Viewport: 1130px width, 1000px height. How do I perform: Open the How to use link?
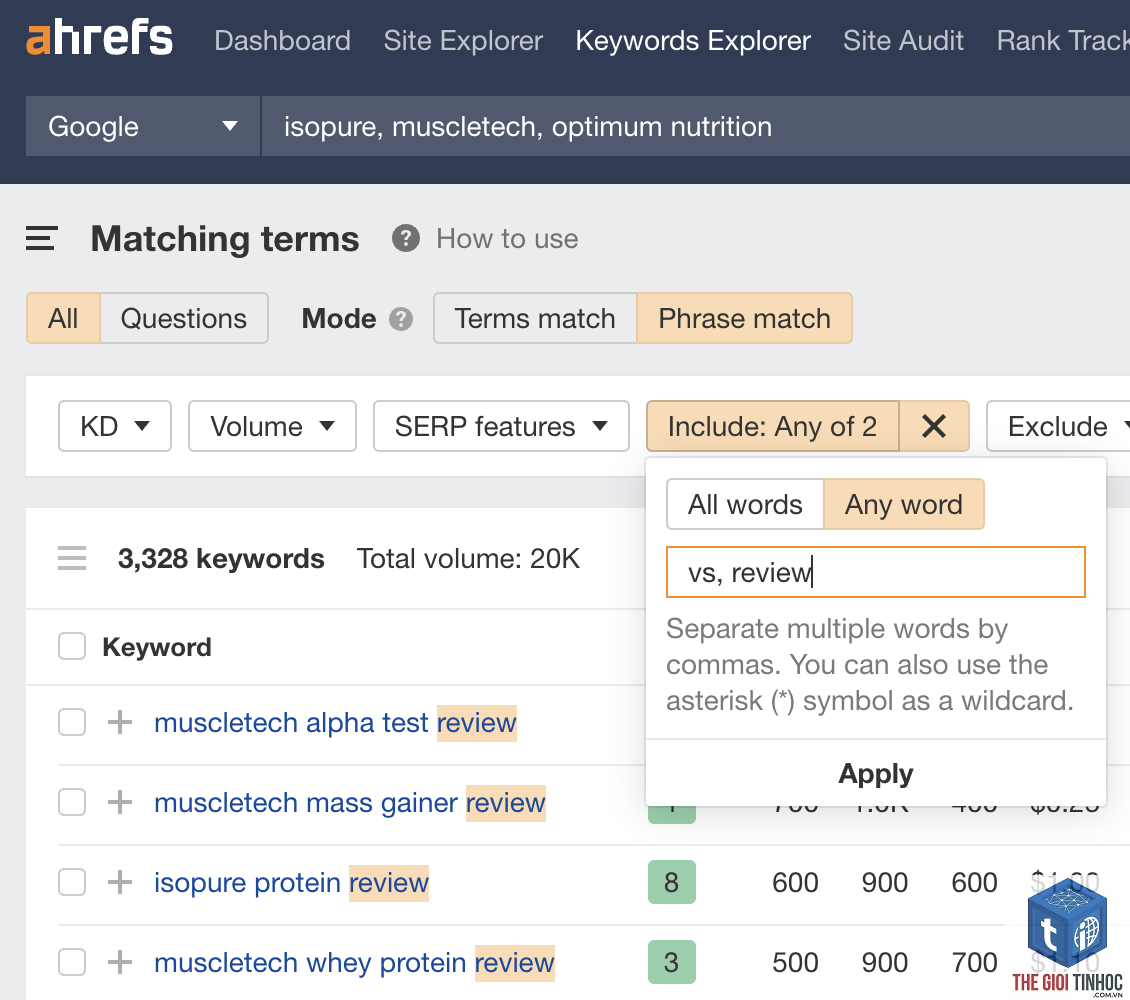pyautogui.click(x=507, y=238)
